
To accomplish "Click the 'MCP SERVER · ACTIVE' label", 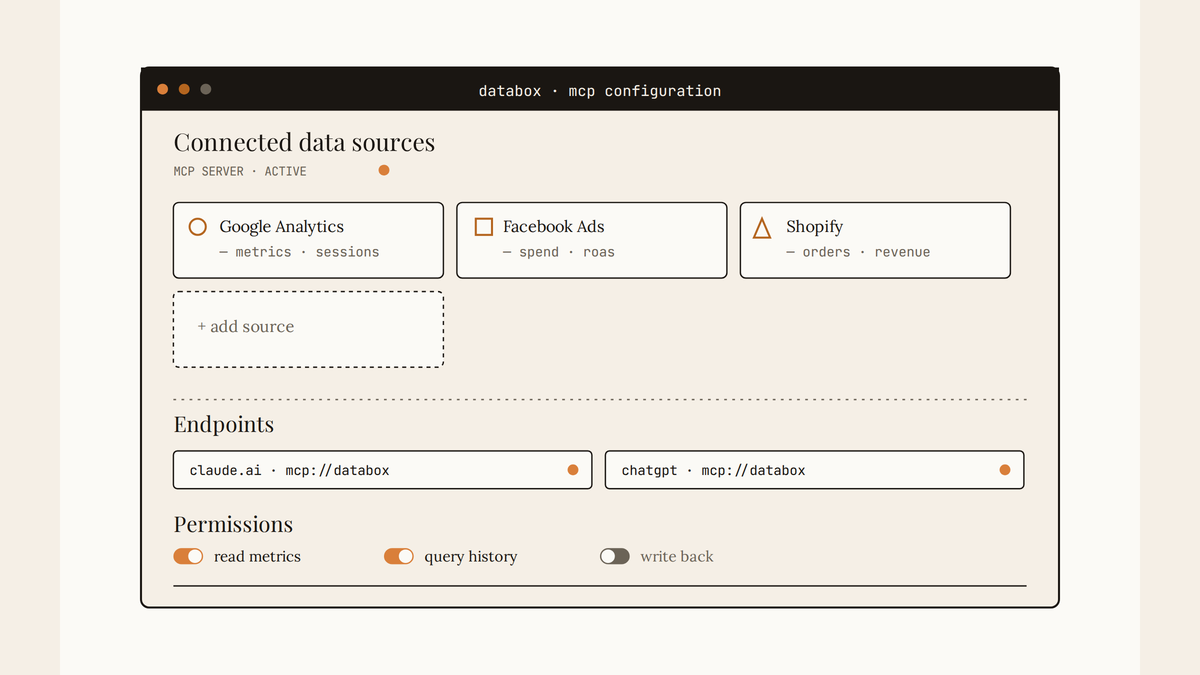I will pos(240,171).
